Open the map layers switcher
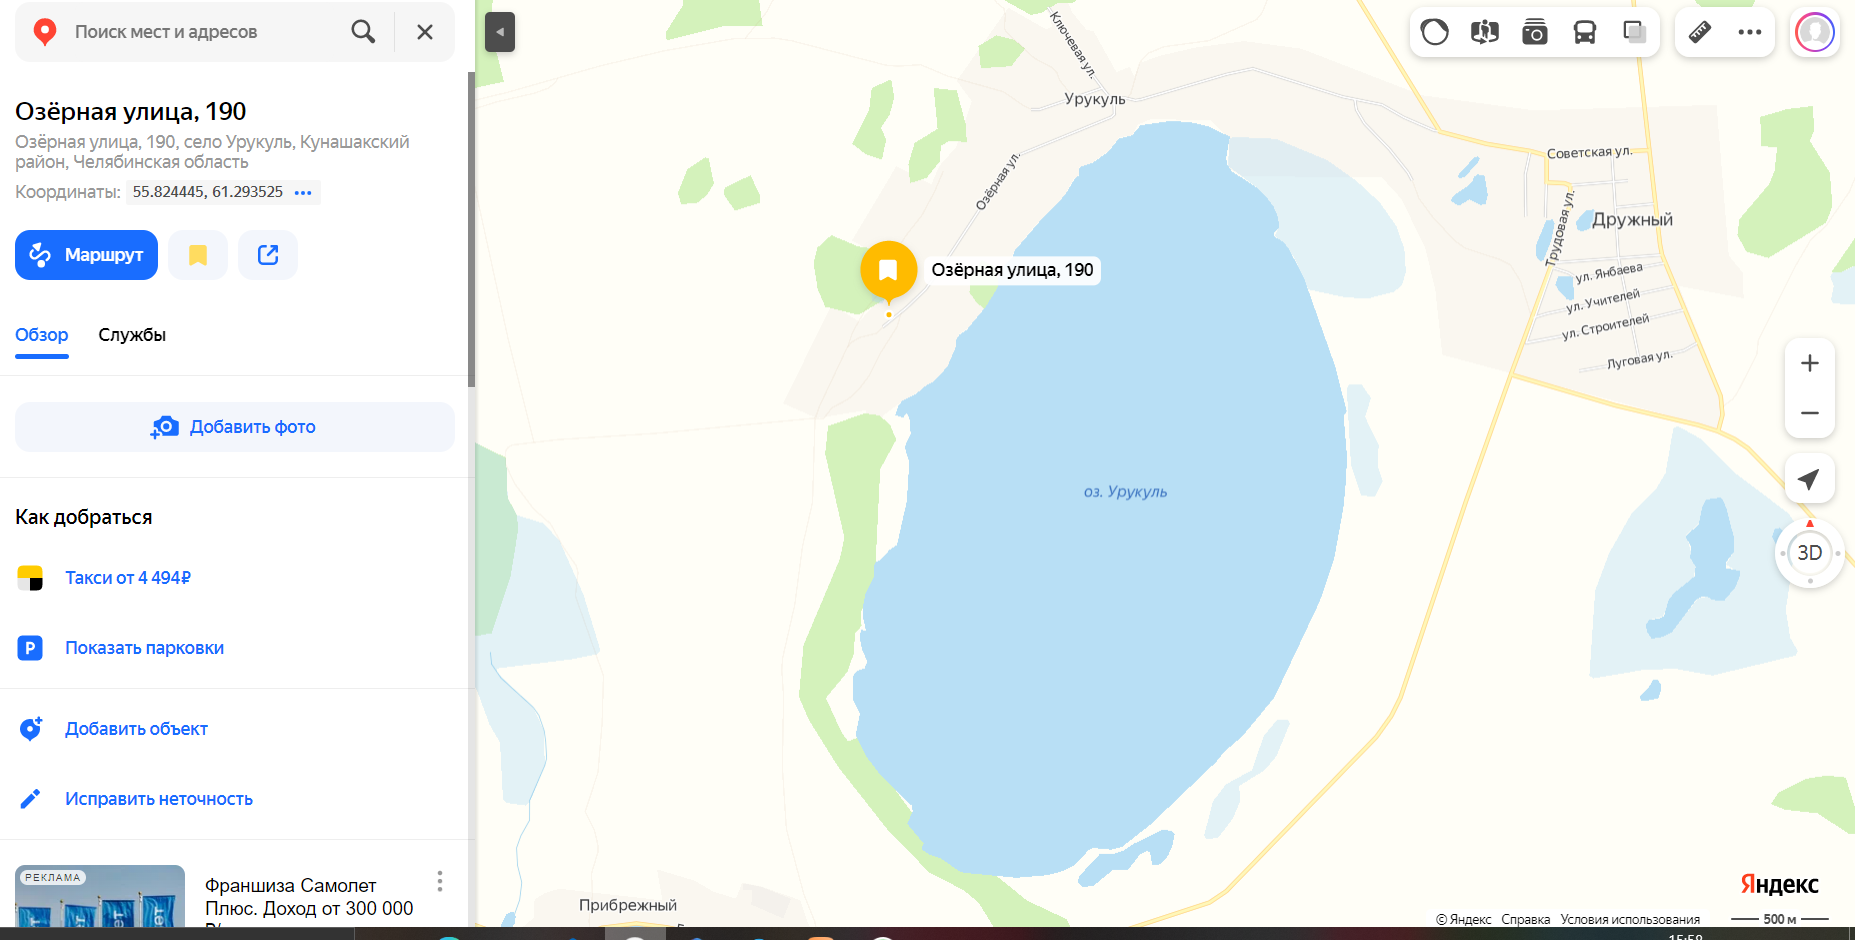Screen dimensions: 1855x940 pos(1635,32)
